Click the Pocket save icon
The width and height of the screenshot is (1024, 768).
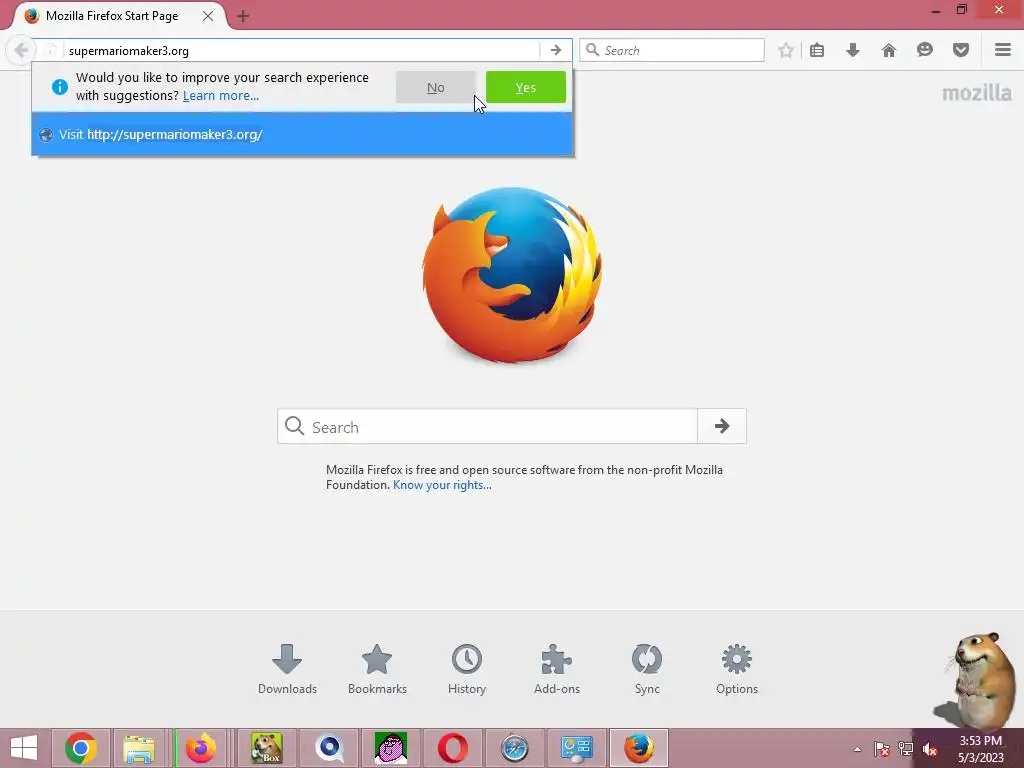click(961, 50)
